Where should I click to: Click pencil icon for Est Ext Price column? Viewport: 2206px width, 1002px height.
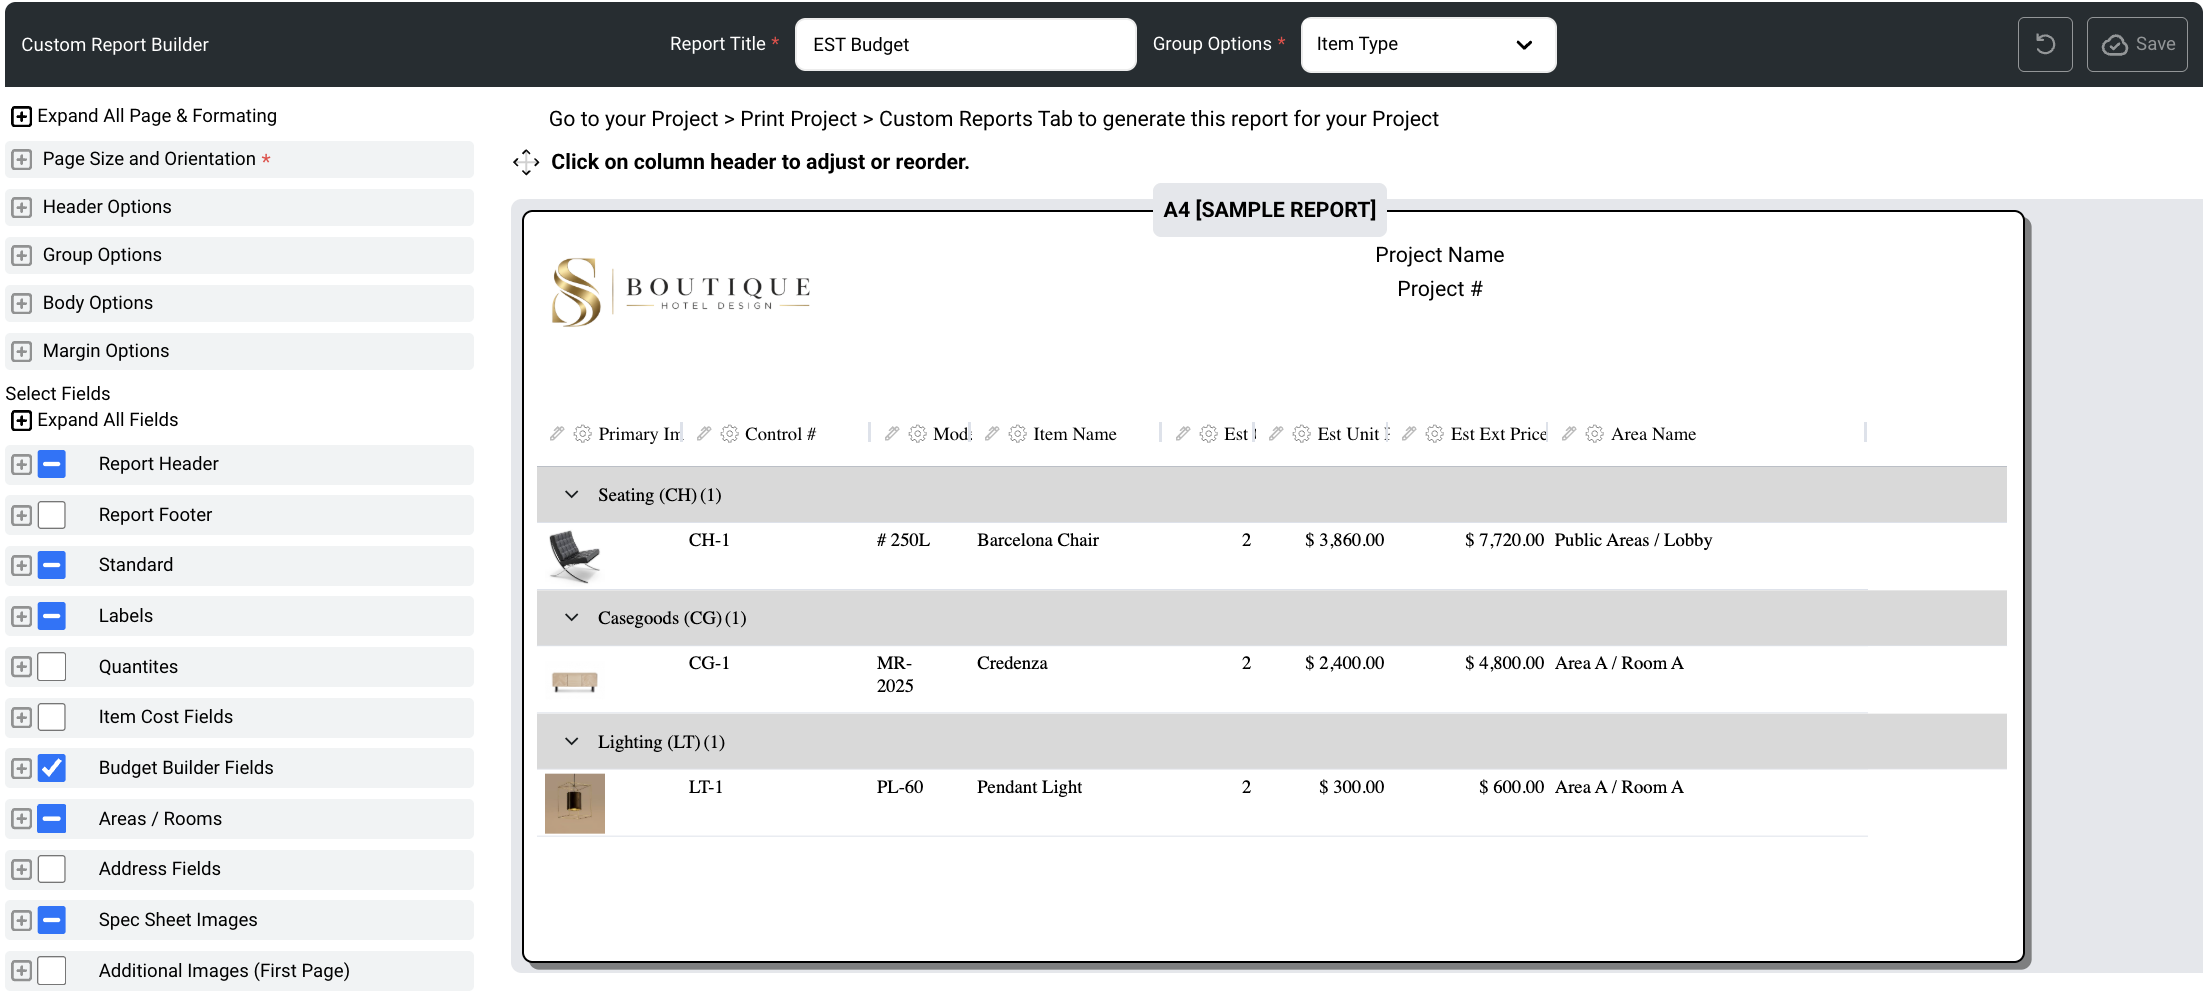click(x=1409, y=434)
